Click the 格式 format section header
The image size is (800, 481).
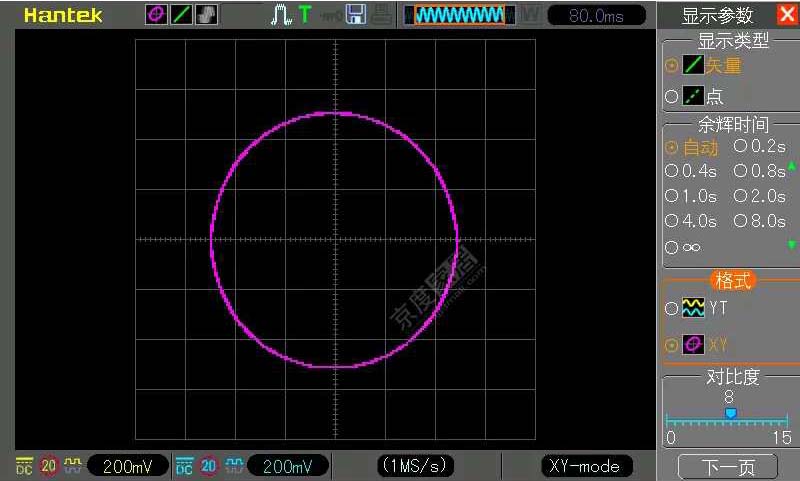pyautogui.click(x=733, y=281)
